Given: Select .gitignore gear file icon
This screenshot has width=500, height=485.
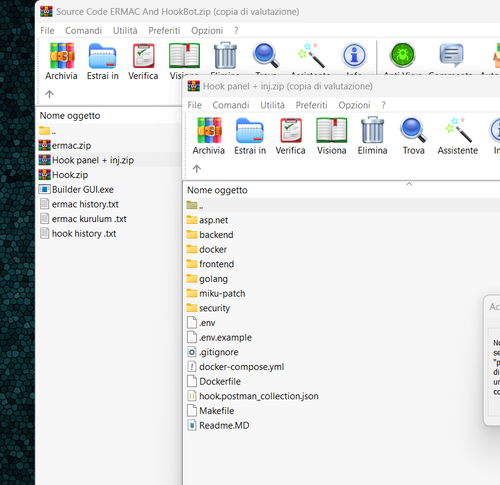Looking at the screenshot, I should (x=192, y=352).
